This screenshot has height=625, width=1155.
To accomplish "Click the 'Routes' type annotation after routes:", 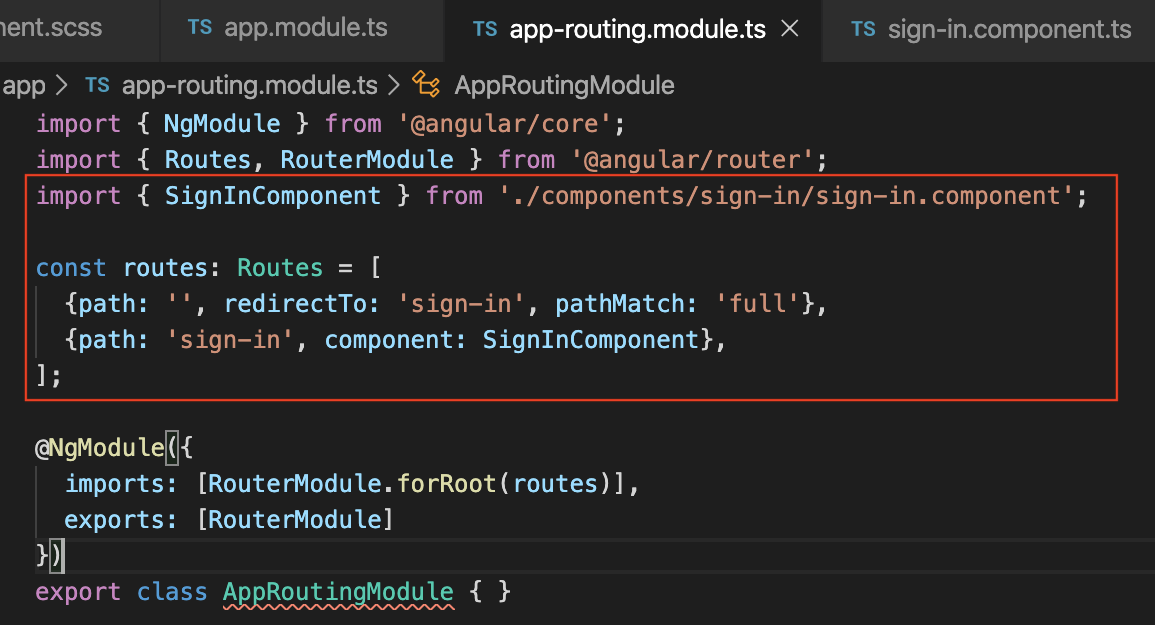I will coord(280,268).
